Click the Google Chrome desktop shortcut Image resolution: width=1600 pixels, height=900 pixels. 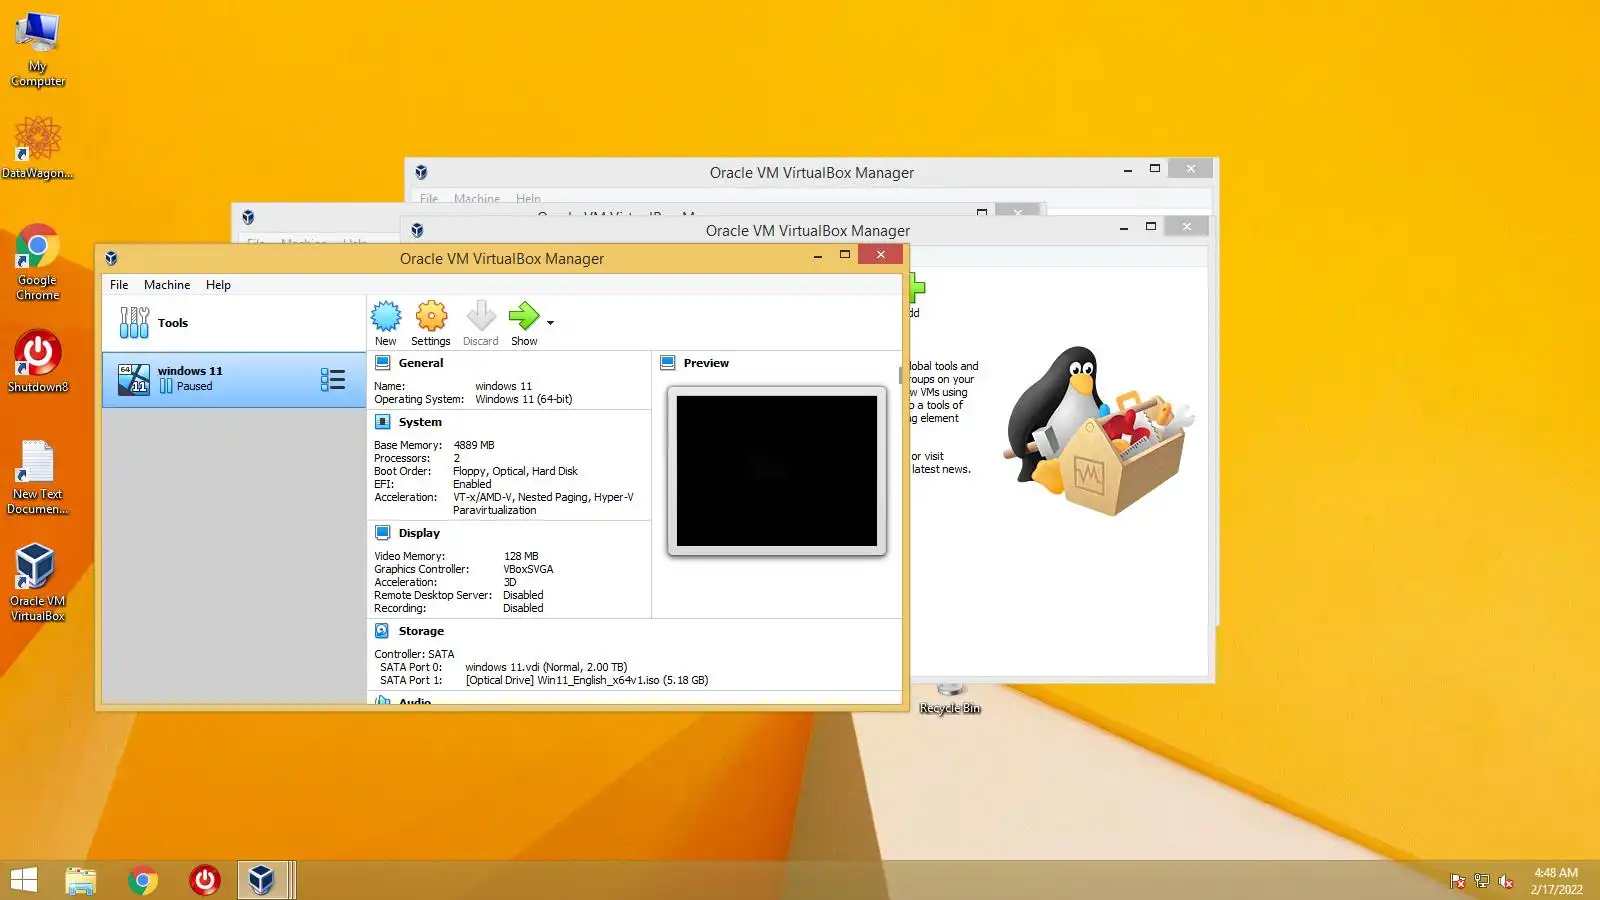pos(38,262)
